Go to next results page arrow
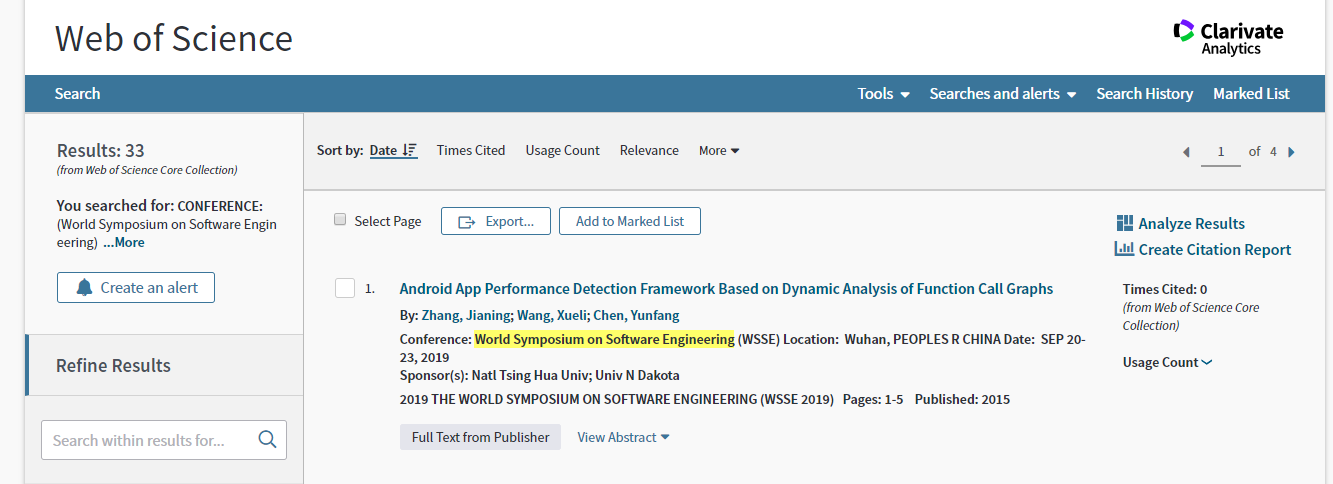 1291,152
